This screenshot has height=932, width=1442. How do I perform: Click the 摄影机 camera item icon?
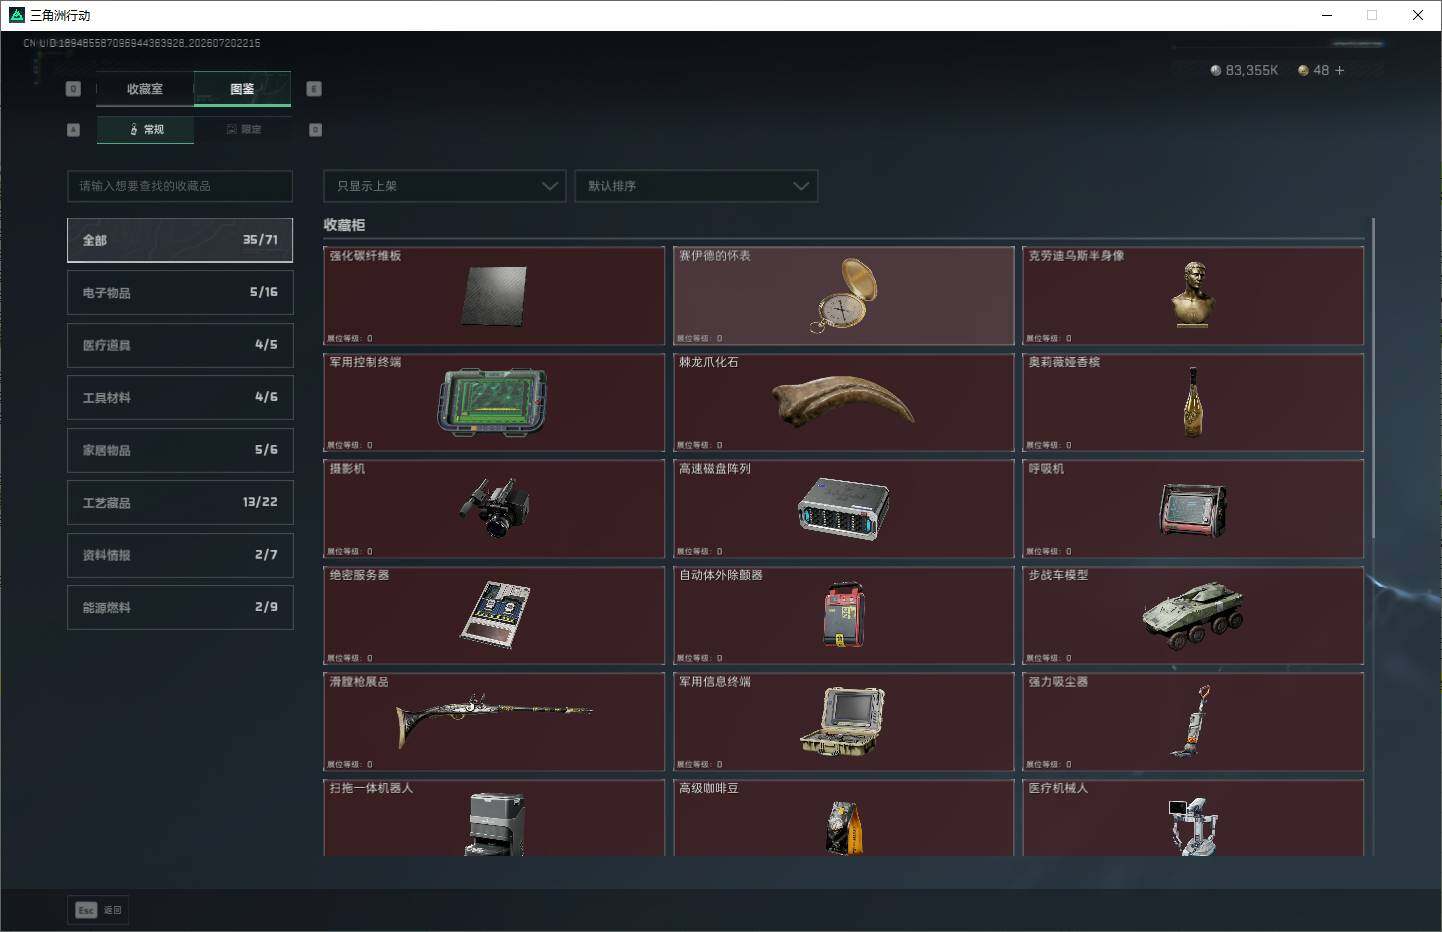(x=494, y=508)
